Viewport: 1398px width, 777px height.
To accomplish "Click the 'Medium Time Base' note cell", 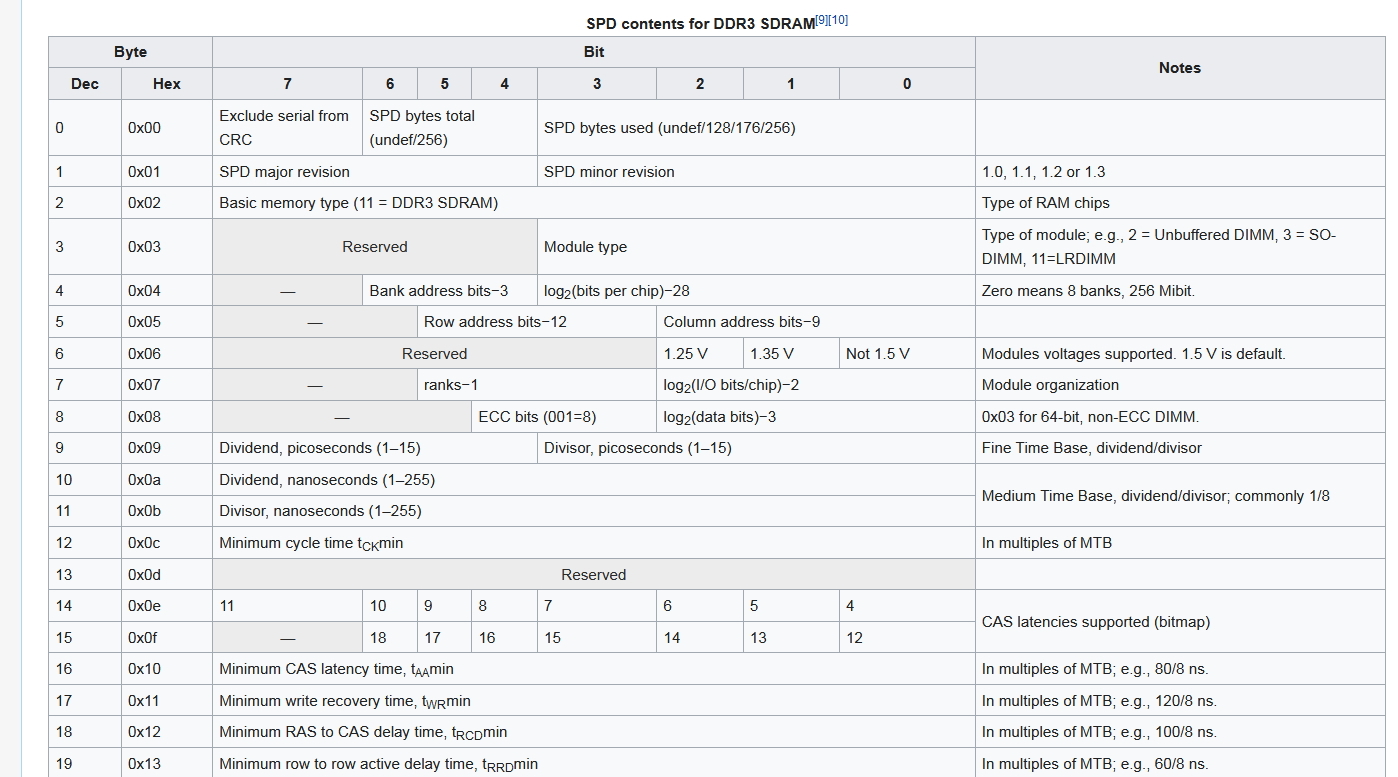I will tap(1156, 496).
